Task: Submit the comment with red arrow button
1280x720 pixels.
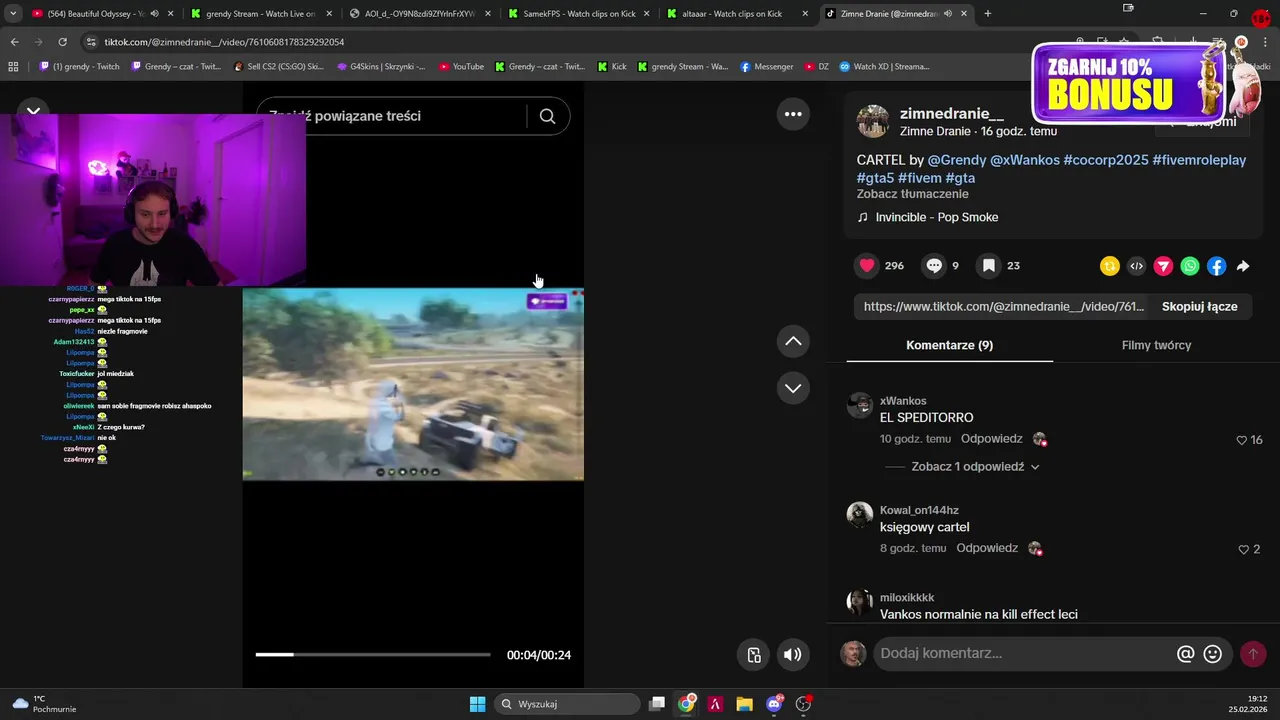Action: pyautogui.click(x=1252, y=654)
